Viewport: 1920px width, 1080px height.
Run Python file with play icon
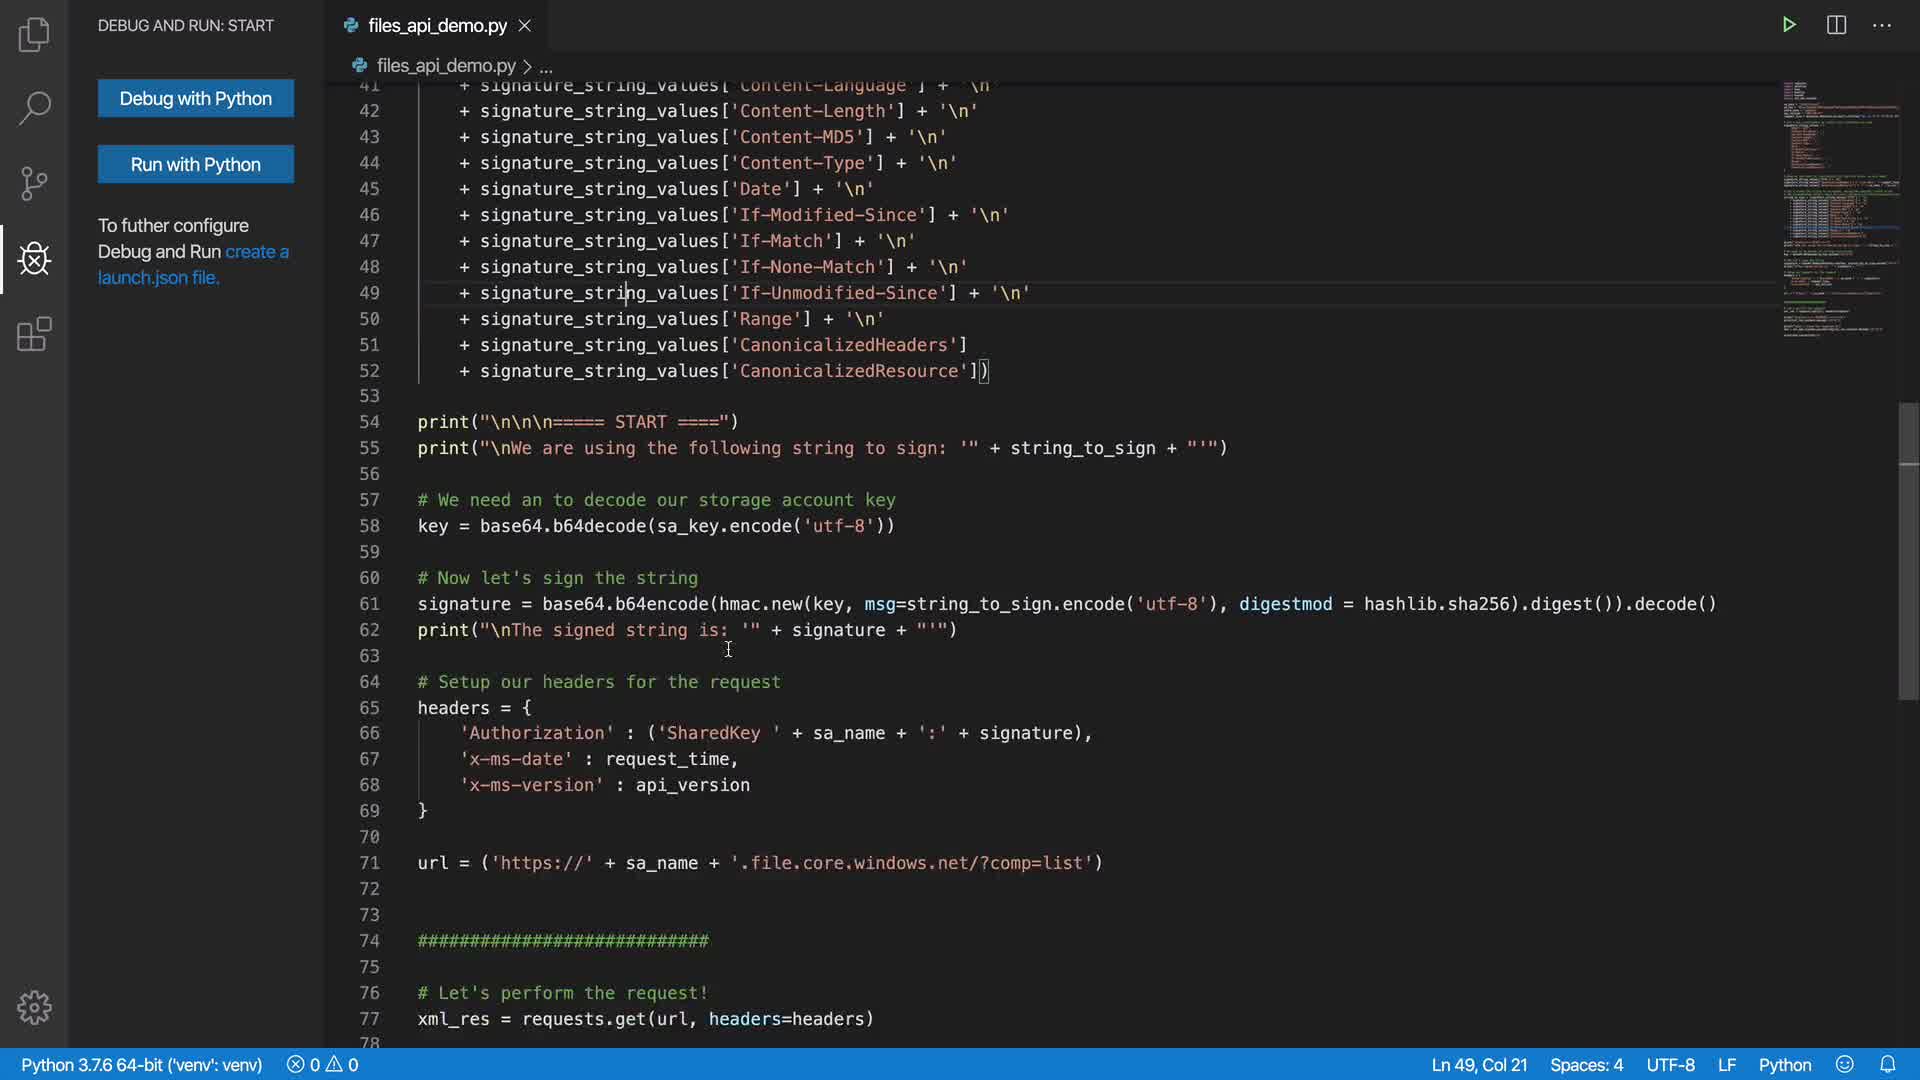[1789, 25]
